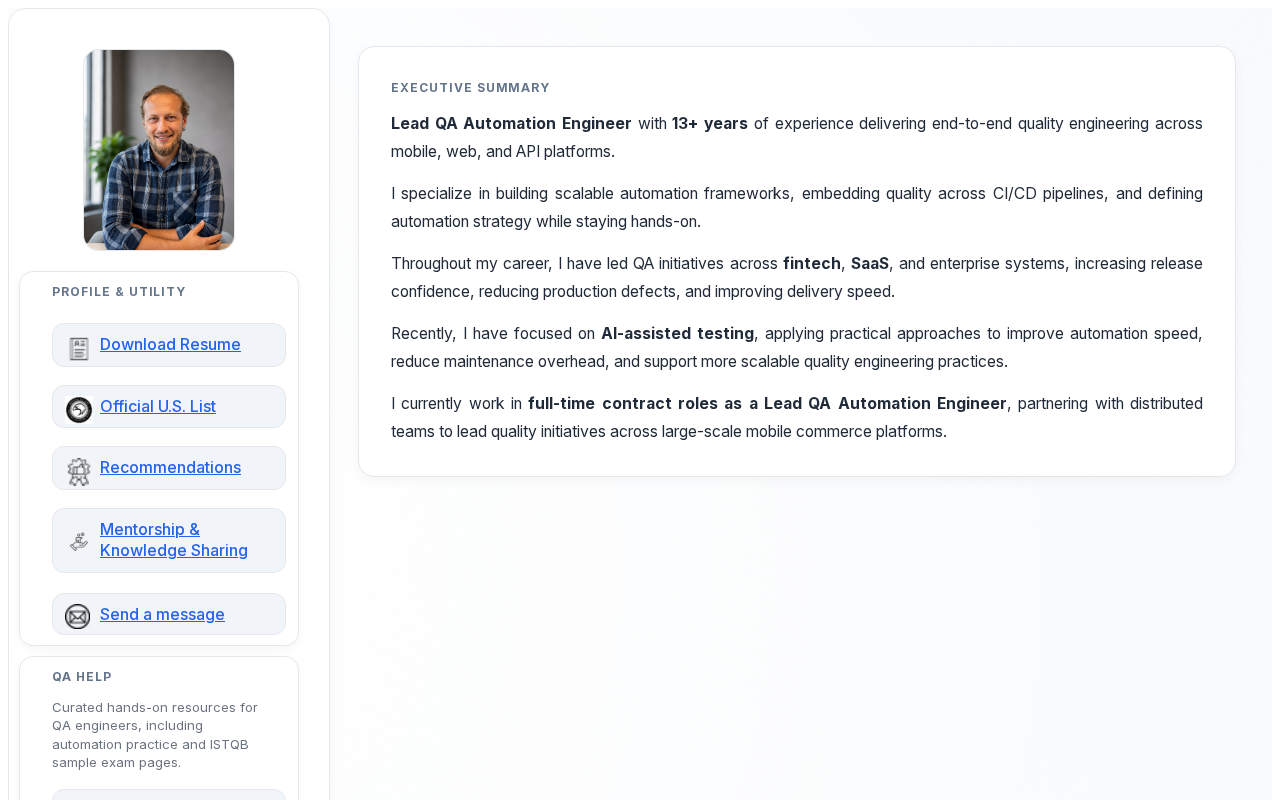Open the Send a message link
Image resolution: width=1280 pixels, height=800 pixels.
click(x=162, y=614)
